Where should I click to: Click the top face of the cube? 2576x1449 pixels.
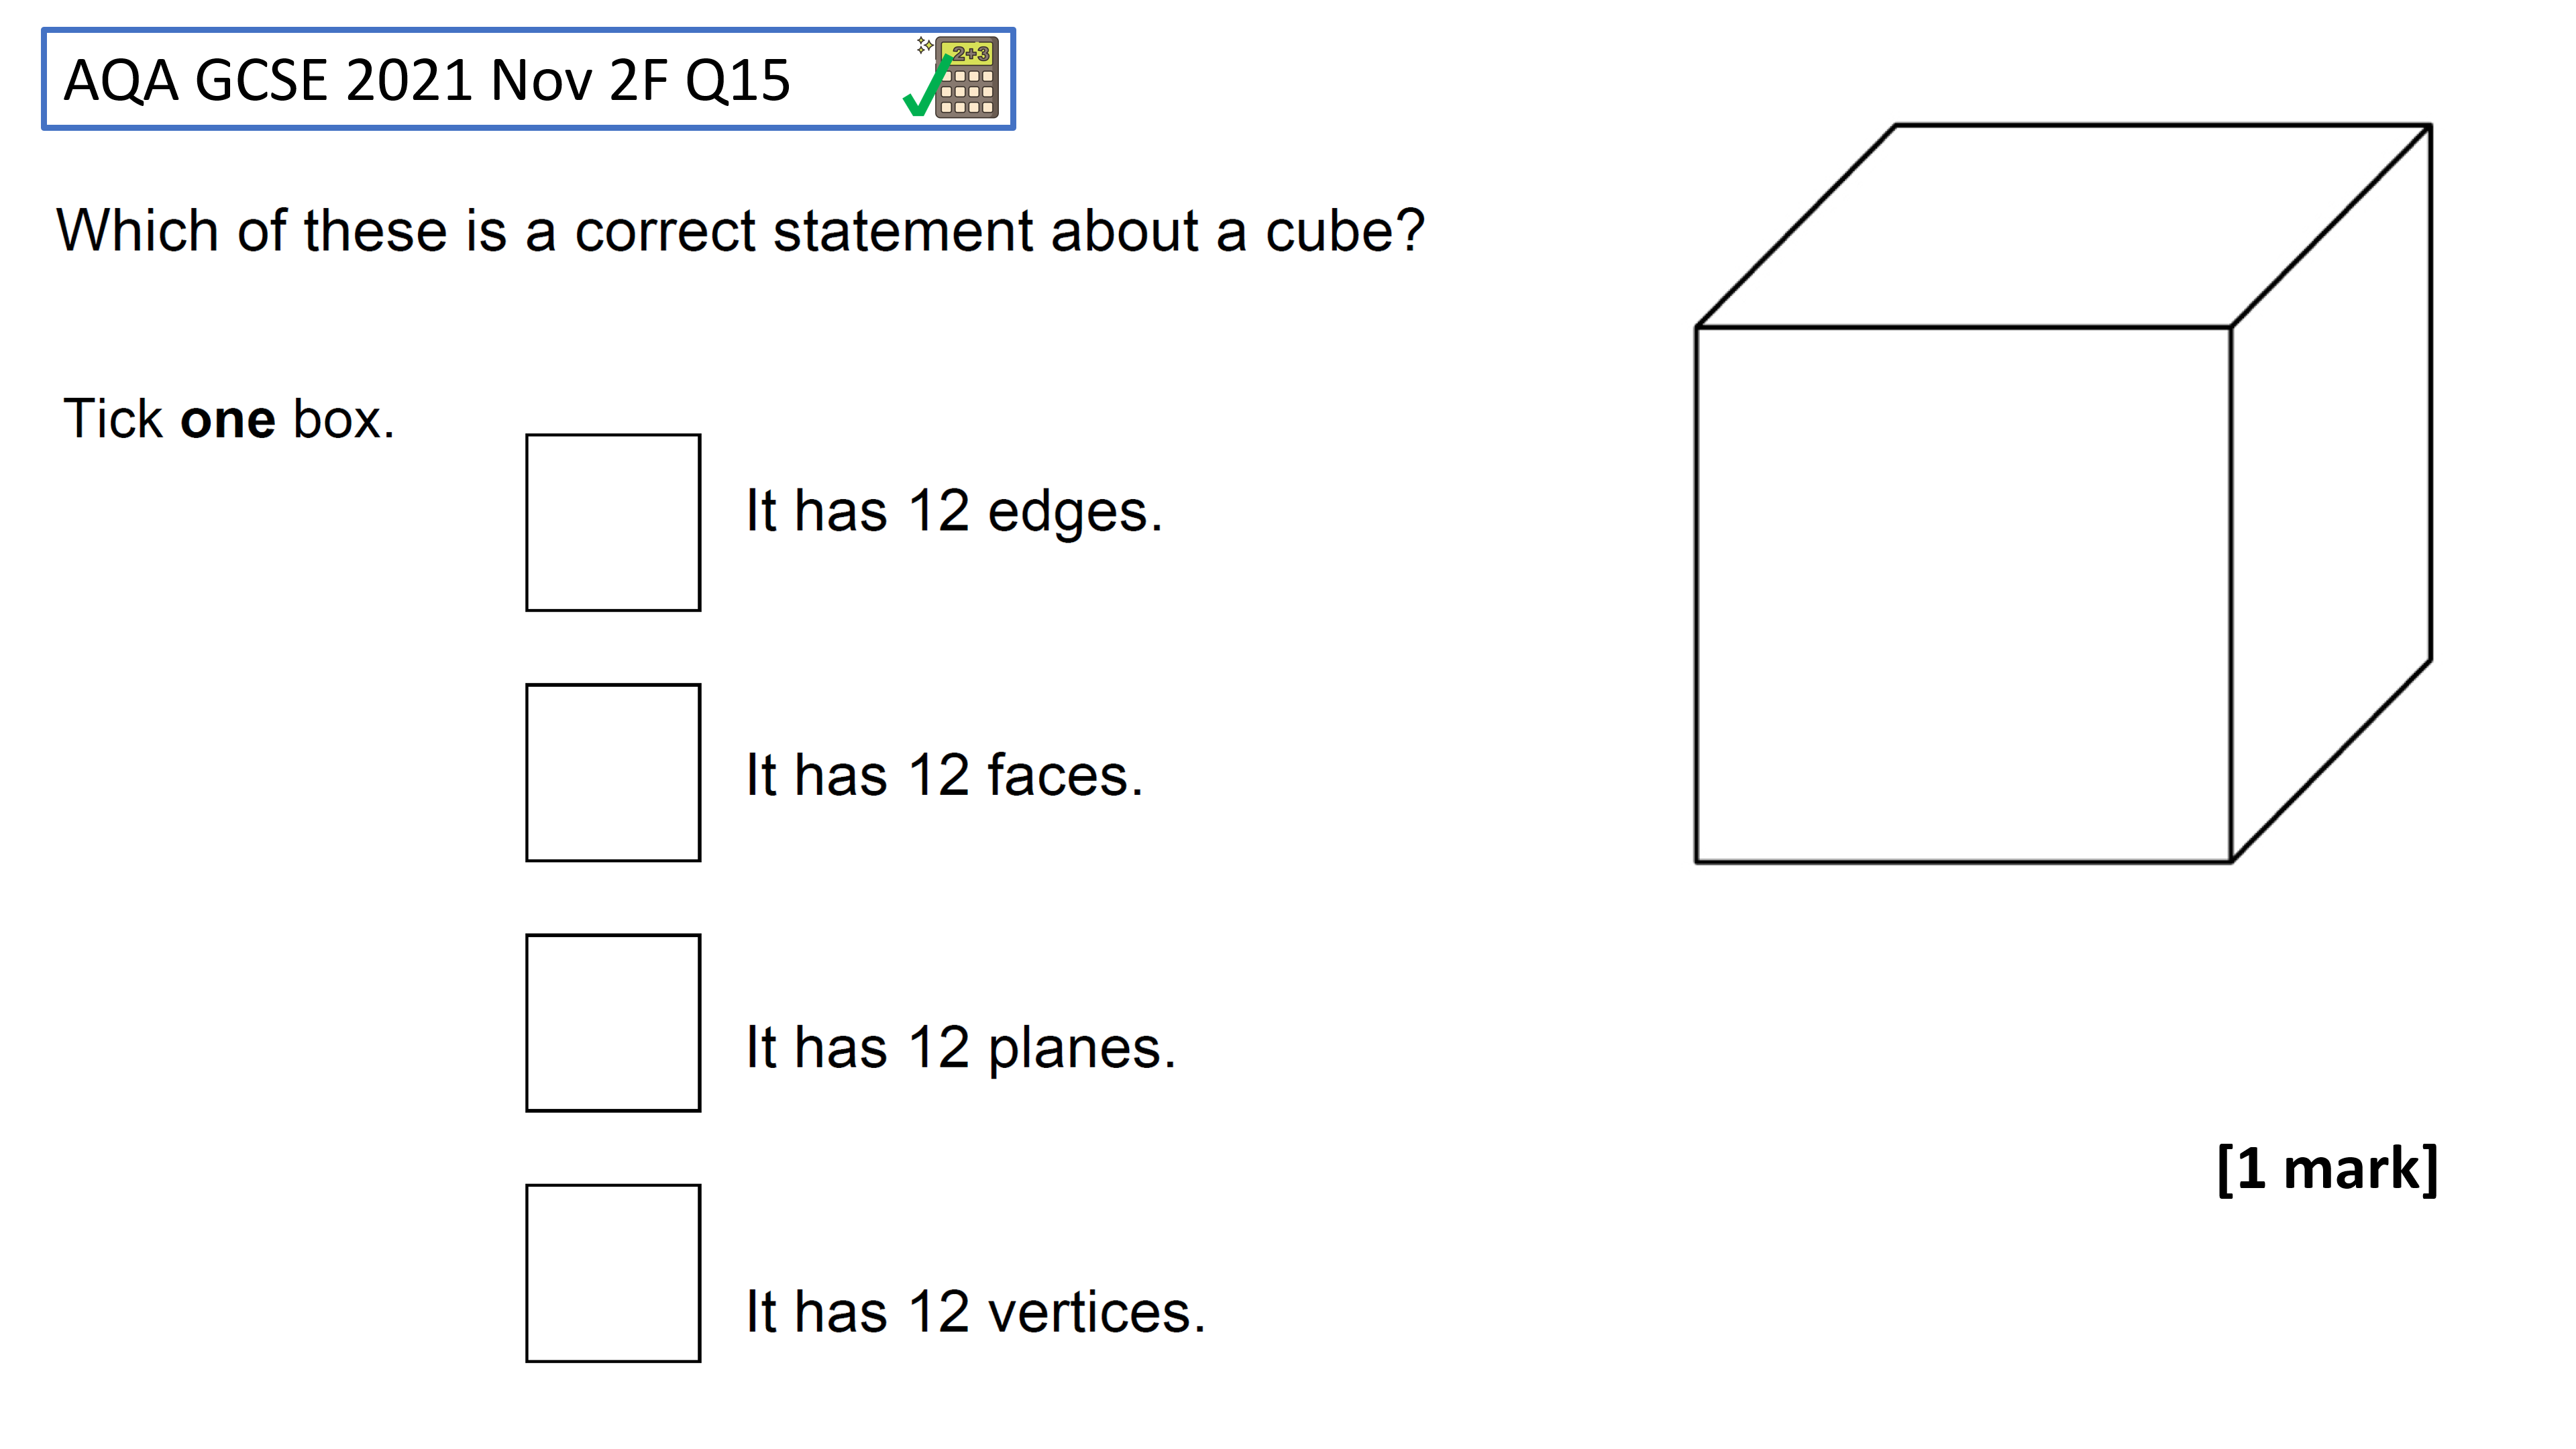(x=2063, y=226)
